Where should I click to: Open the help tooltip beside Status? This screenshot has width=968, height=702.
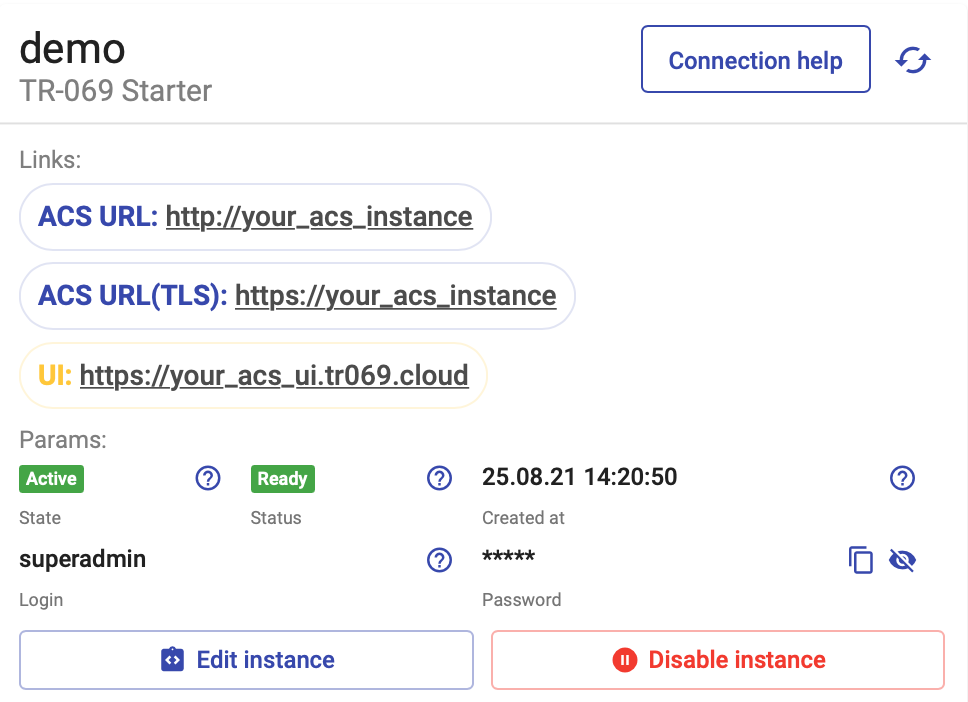pyautogui.click(x=439, y=478)
